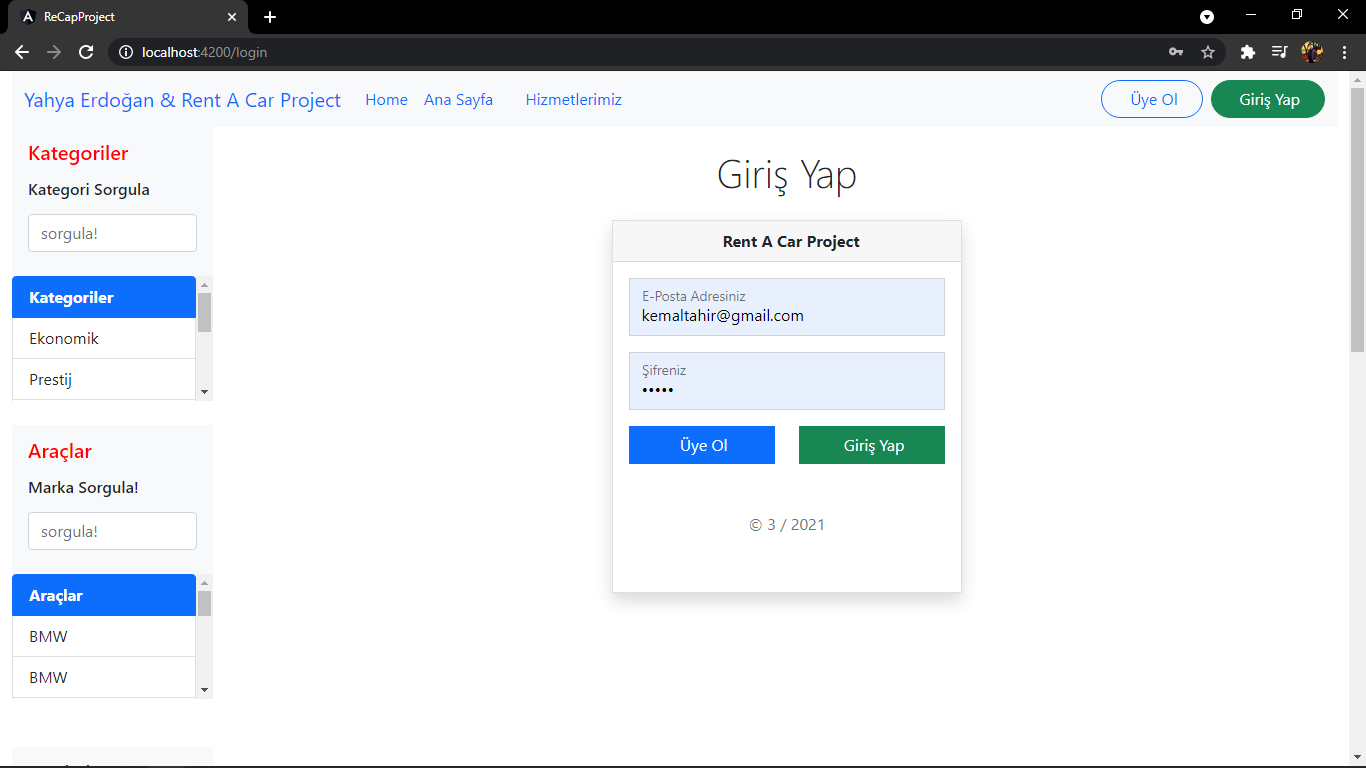Navigate to Hizmetlerimiz
The height and width of the screenshot is (768, 1366).
[573, 99]
